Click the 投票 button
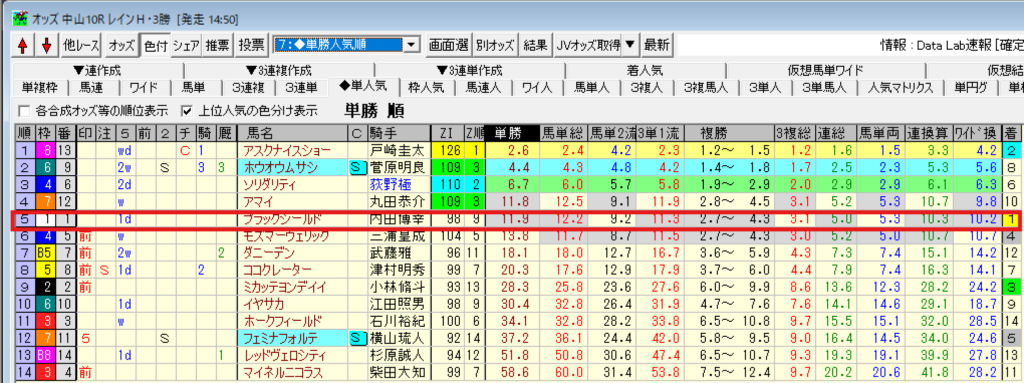Image resolution: width=1024 pixels, height=383 pixels. [251, 45]
